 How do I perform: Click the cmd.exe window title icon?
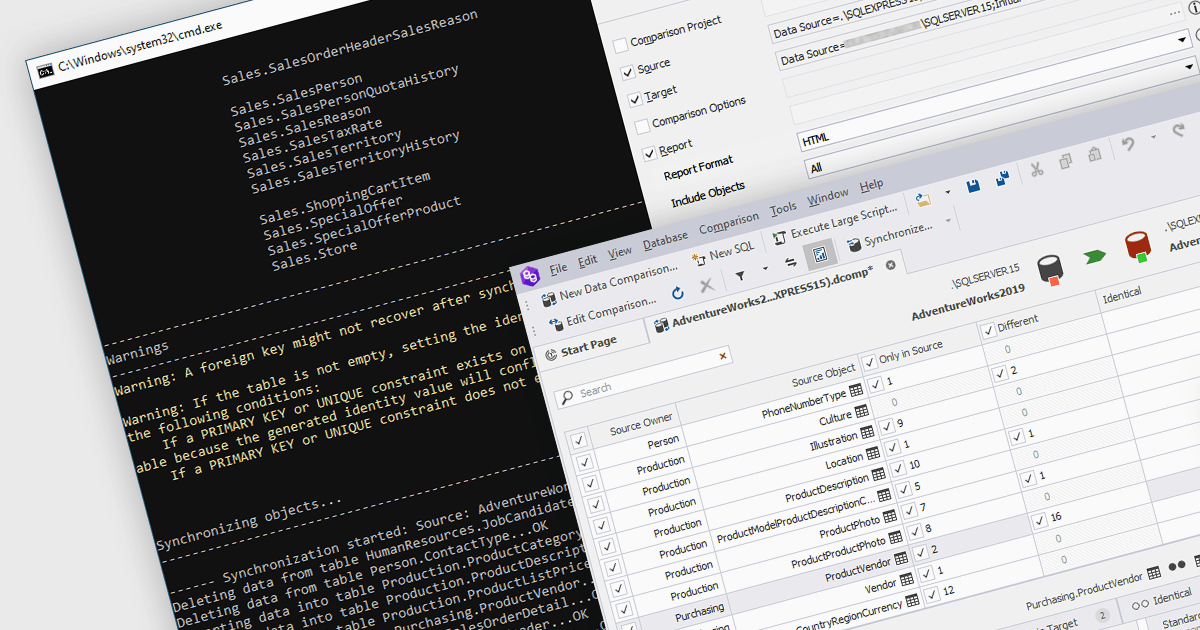(x=45, y=71)
